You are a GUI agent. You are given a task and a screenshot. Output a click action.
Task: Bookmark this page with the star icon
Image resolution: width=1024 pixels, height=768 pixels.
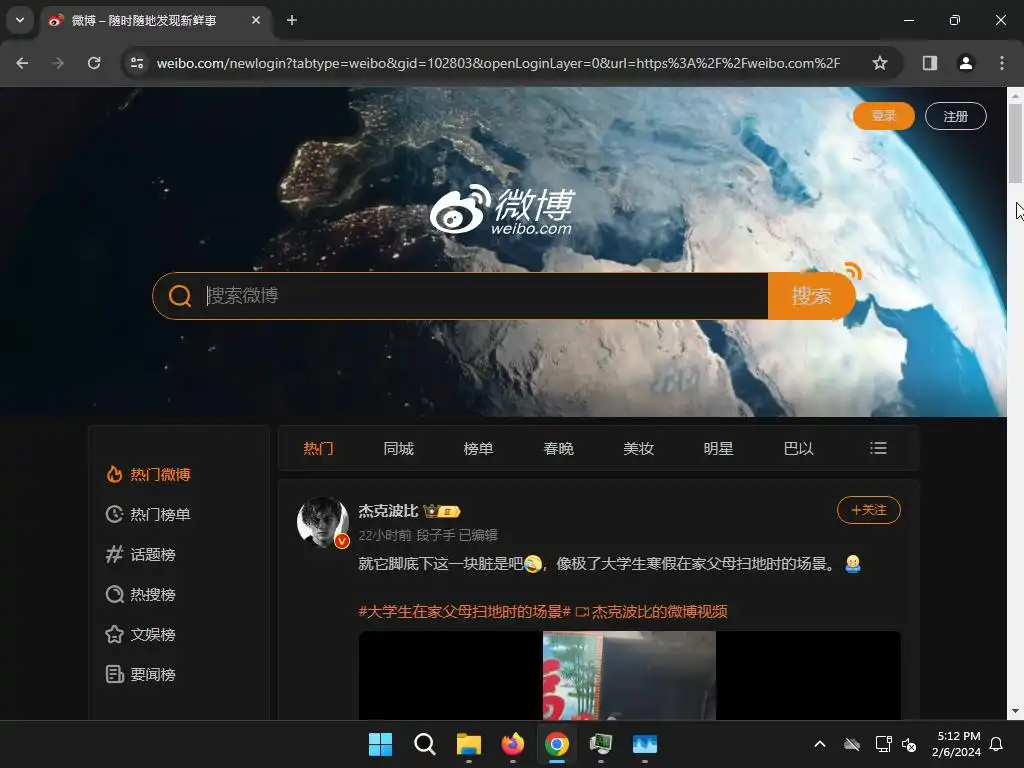[880, 63]
